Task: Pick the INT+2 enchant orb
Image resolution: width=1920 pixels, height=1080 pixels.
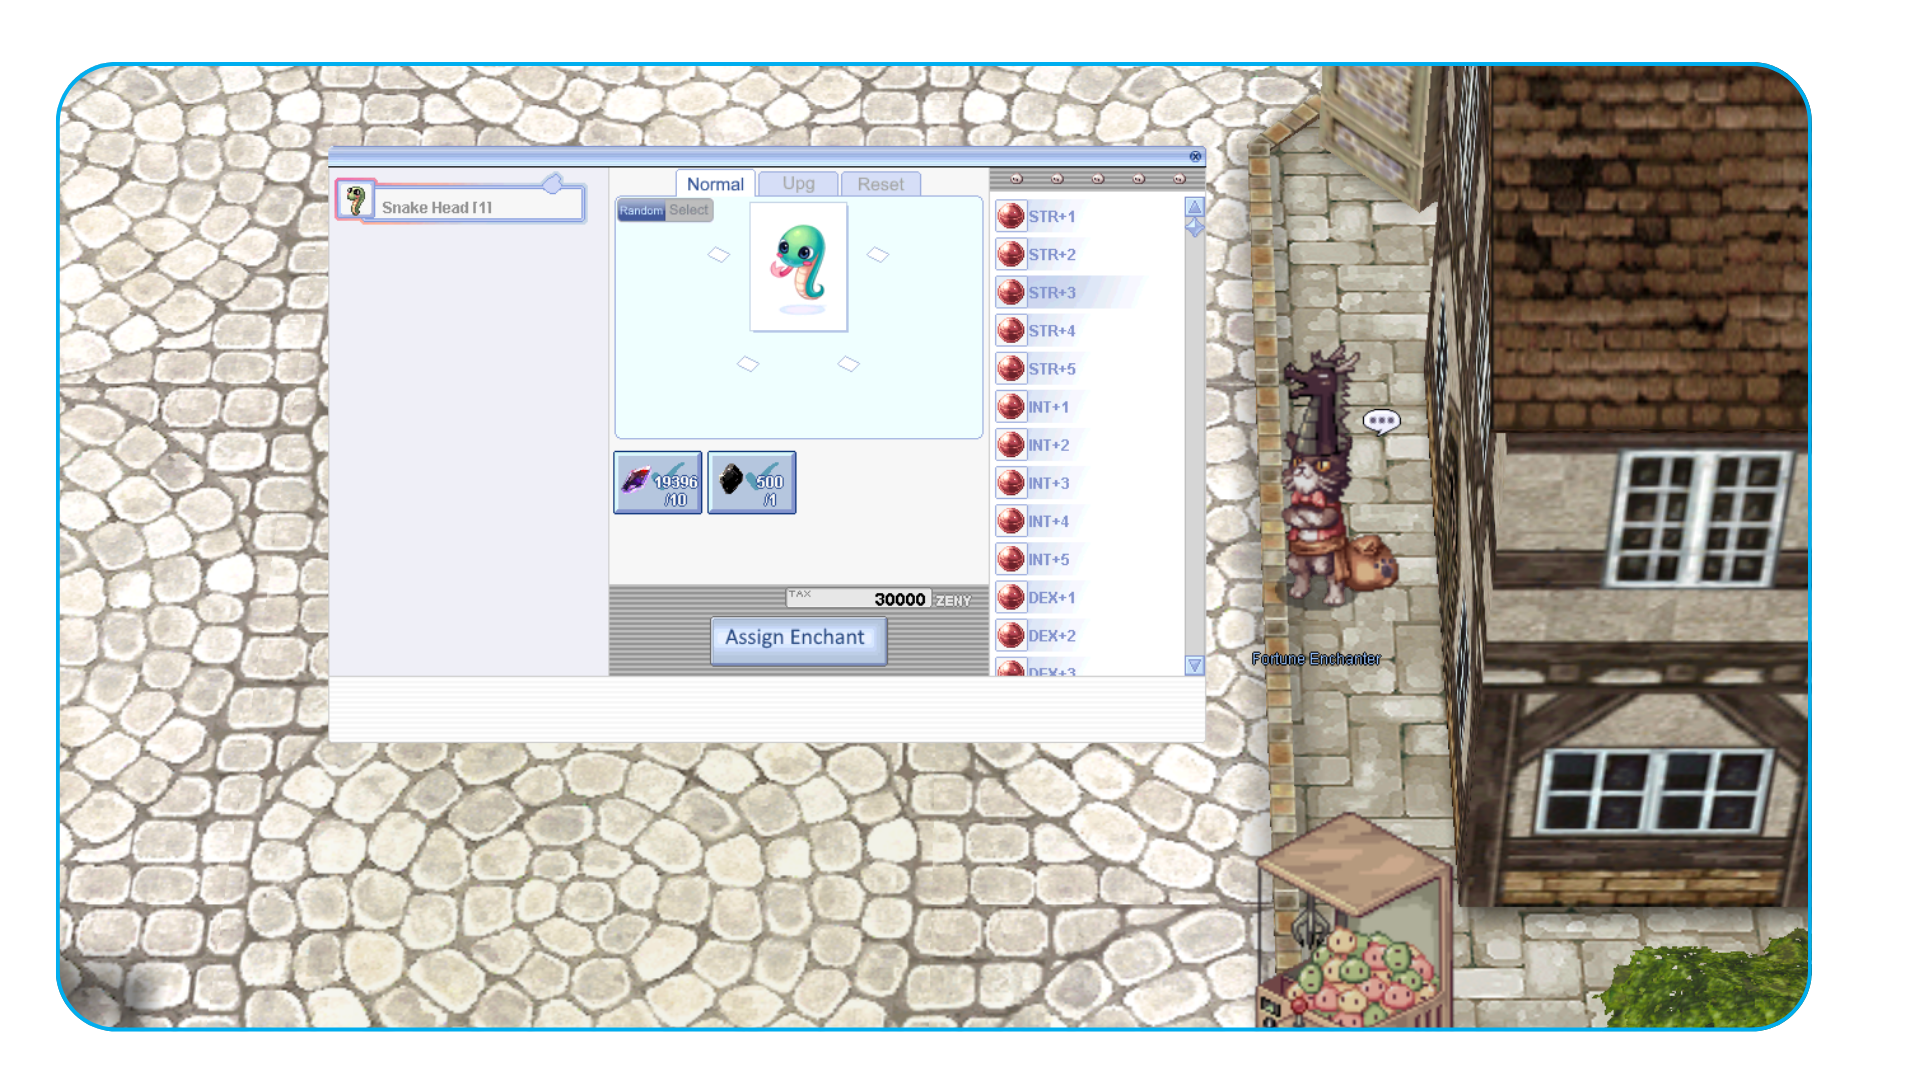Action: (x=1011, y=445)
